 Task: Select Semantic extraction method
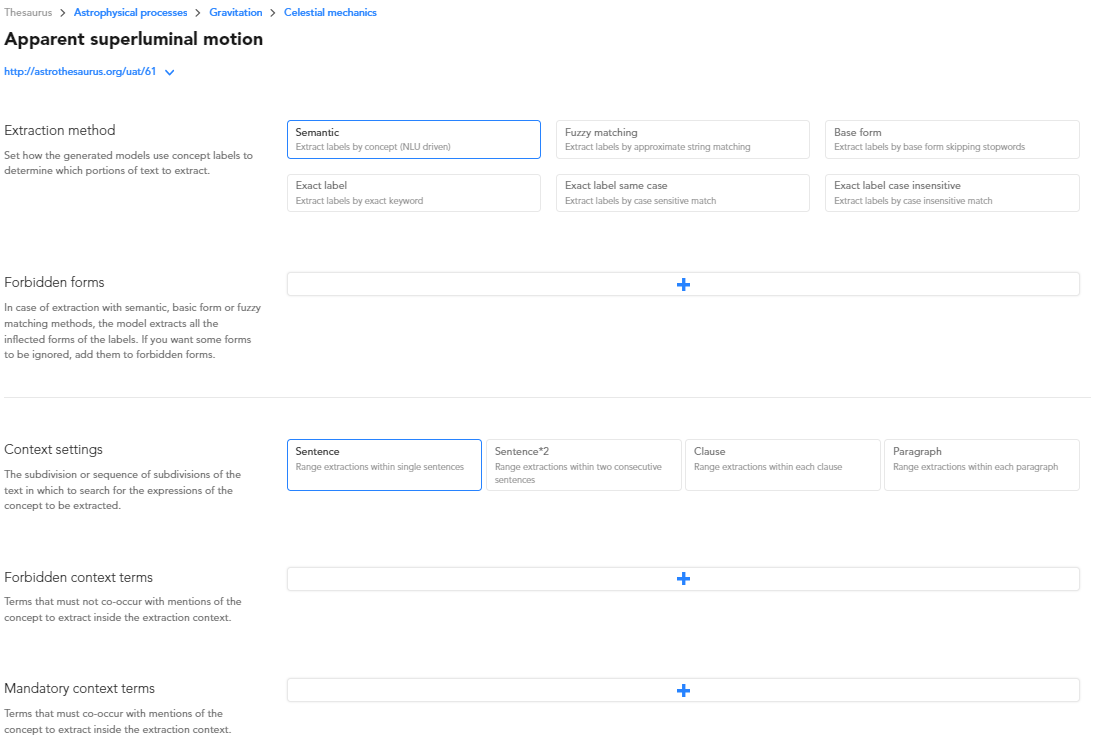click(413, 140)
